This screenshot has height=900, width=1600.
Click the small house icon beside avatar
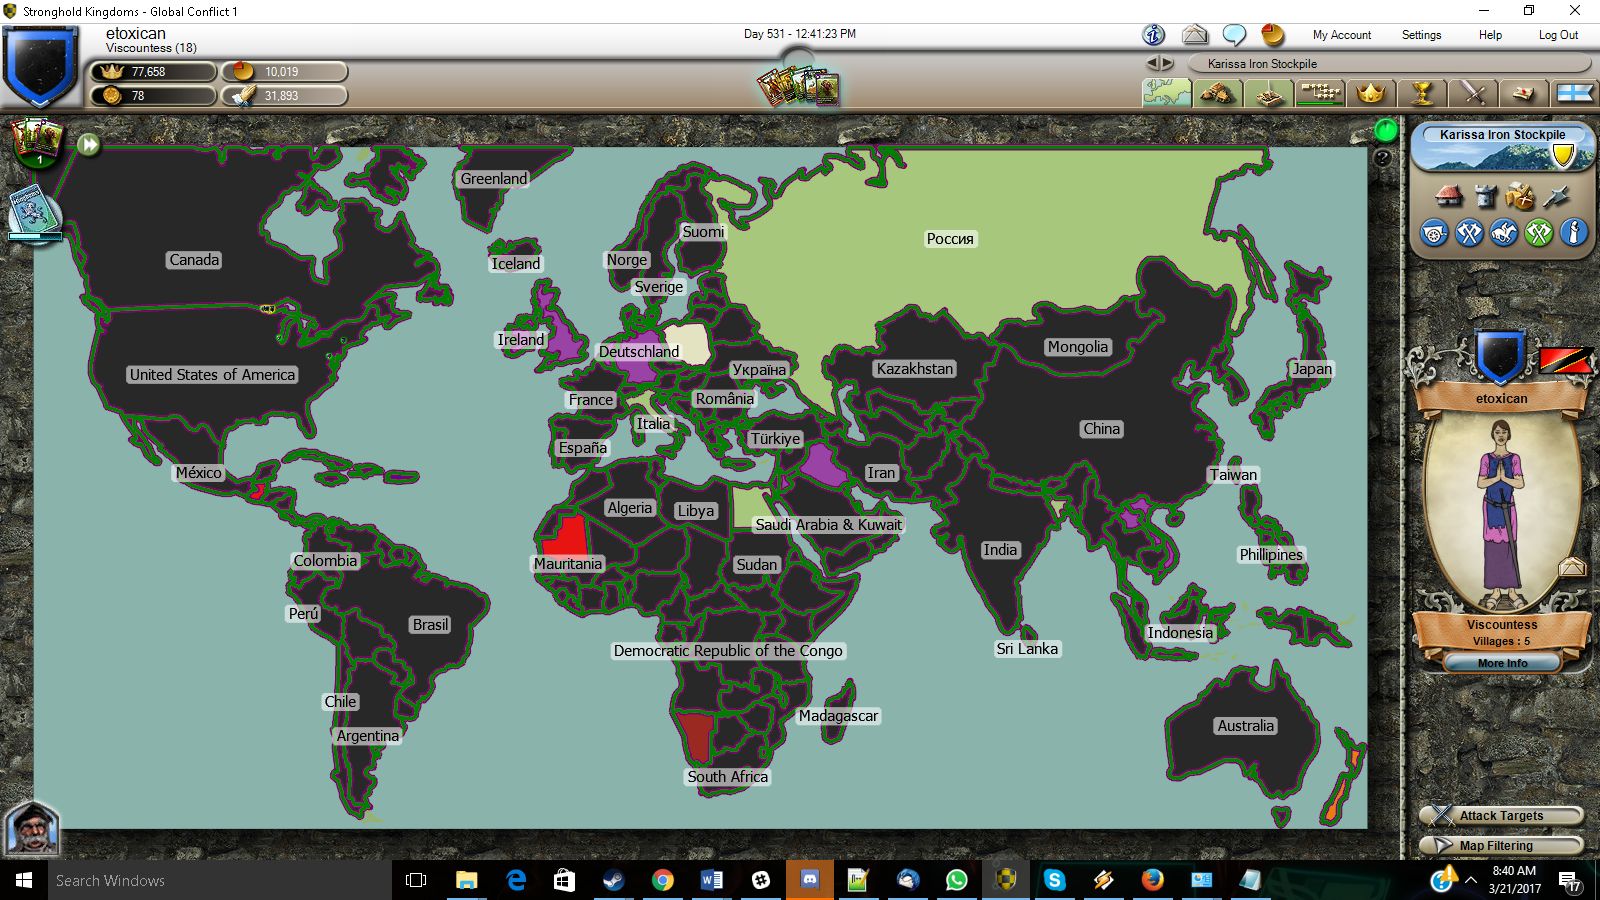1572,567
